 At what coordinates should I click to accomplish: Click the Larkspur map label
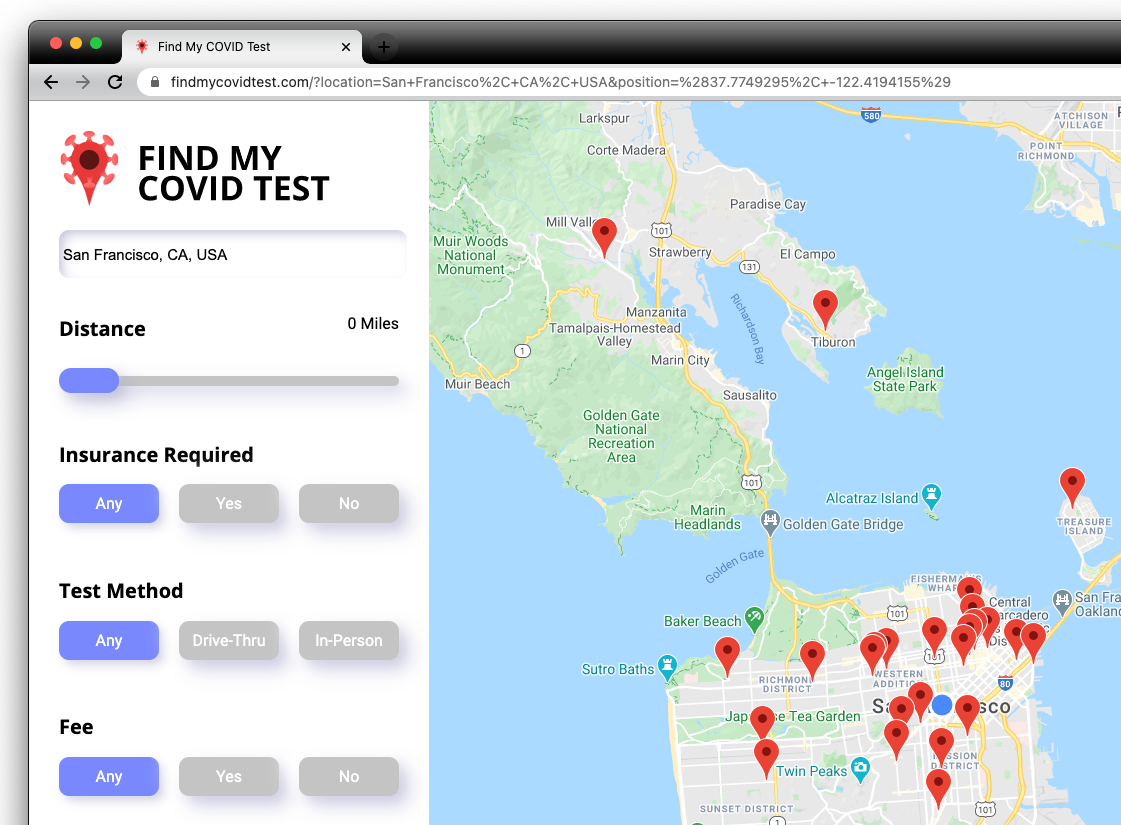(604, 118)
